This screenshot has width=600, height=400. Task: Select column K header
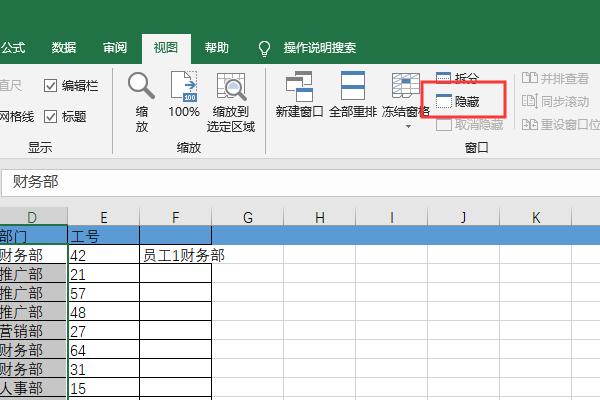(x=535, y=217)
